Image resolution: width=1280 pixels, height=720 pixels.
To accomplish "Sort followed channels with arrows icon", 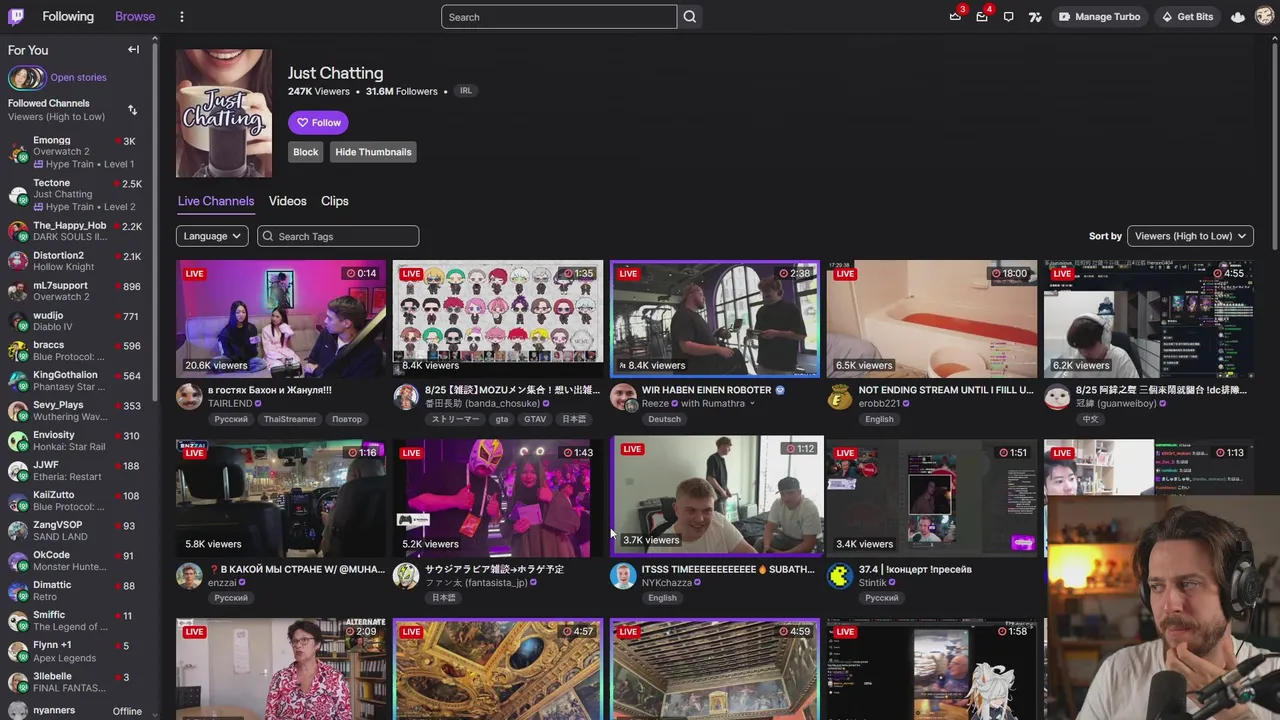I will point(132,110).
